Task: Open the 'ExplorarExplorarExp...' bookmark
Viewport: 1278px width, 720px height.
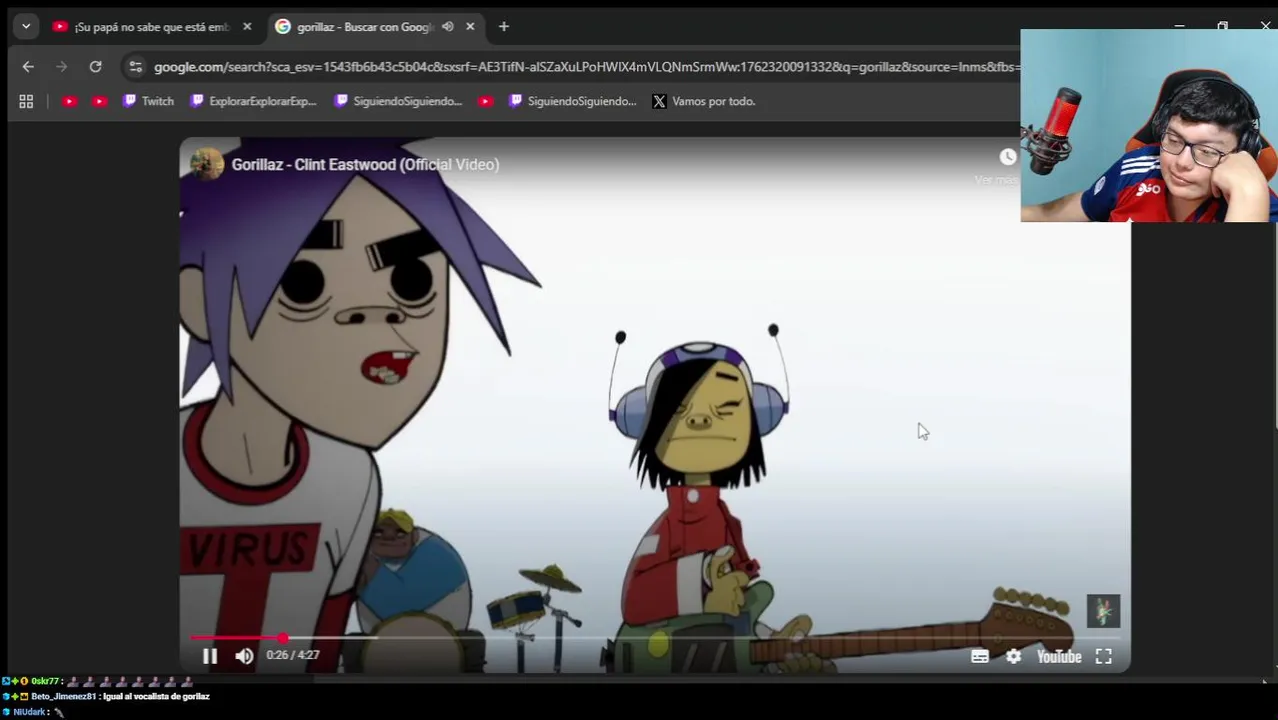Action: click(x=253, y=101)
